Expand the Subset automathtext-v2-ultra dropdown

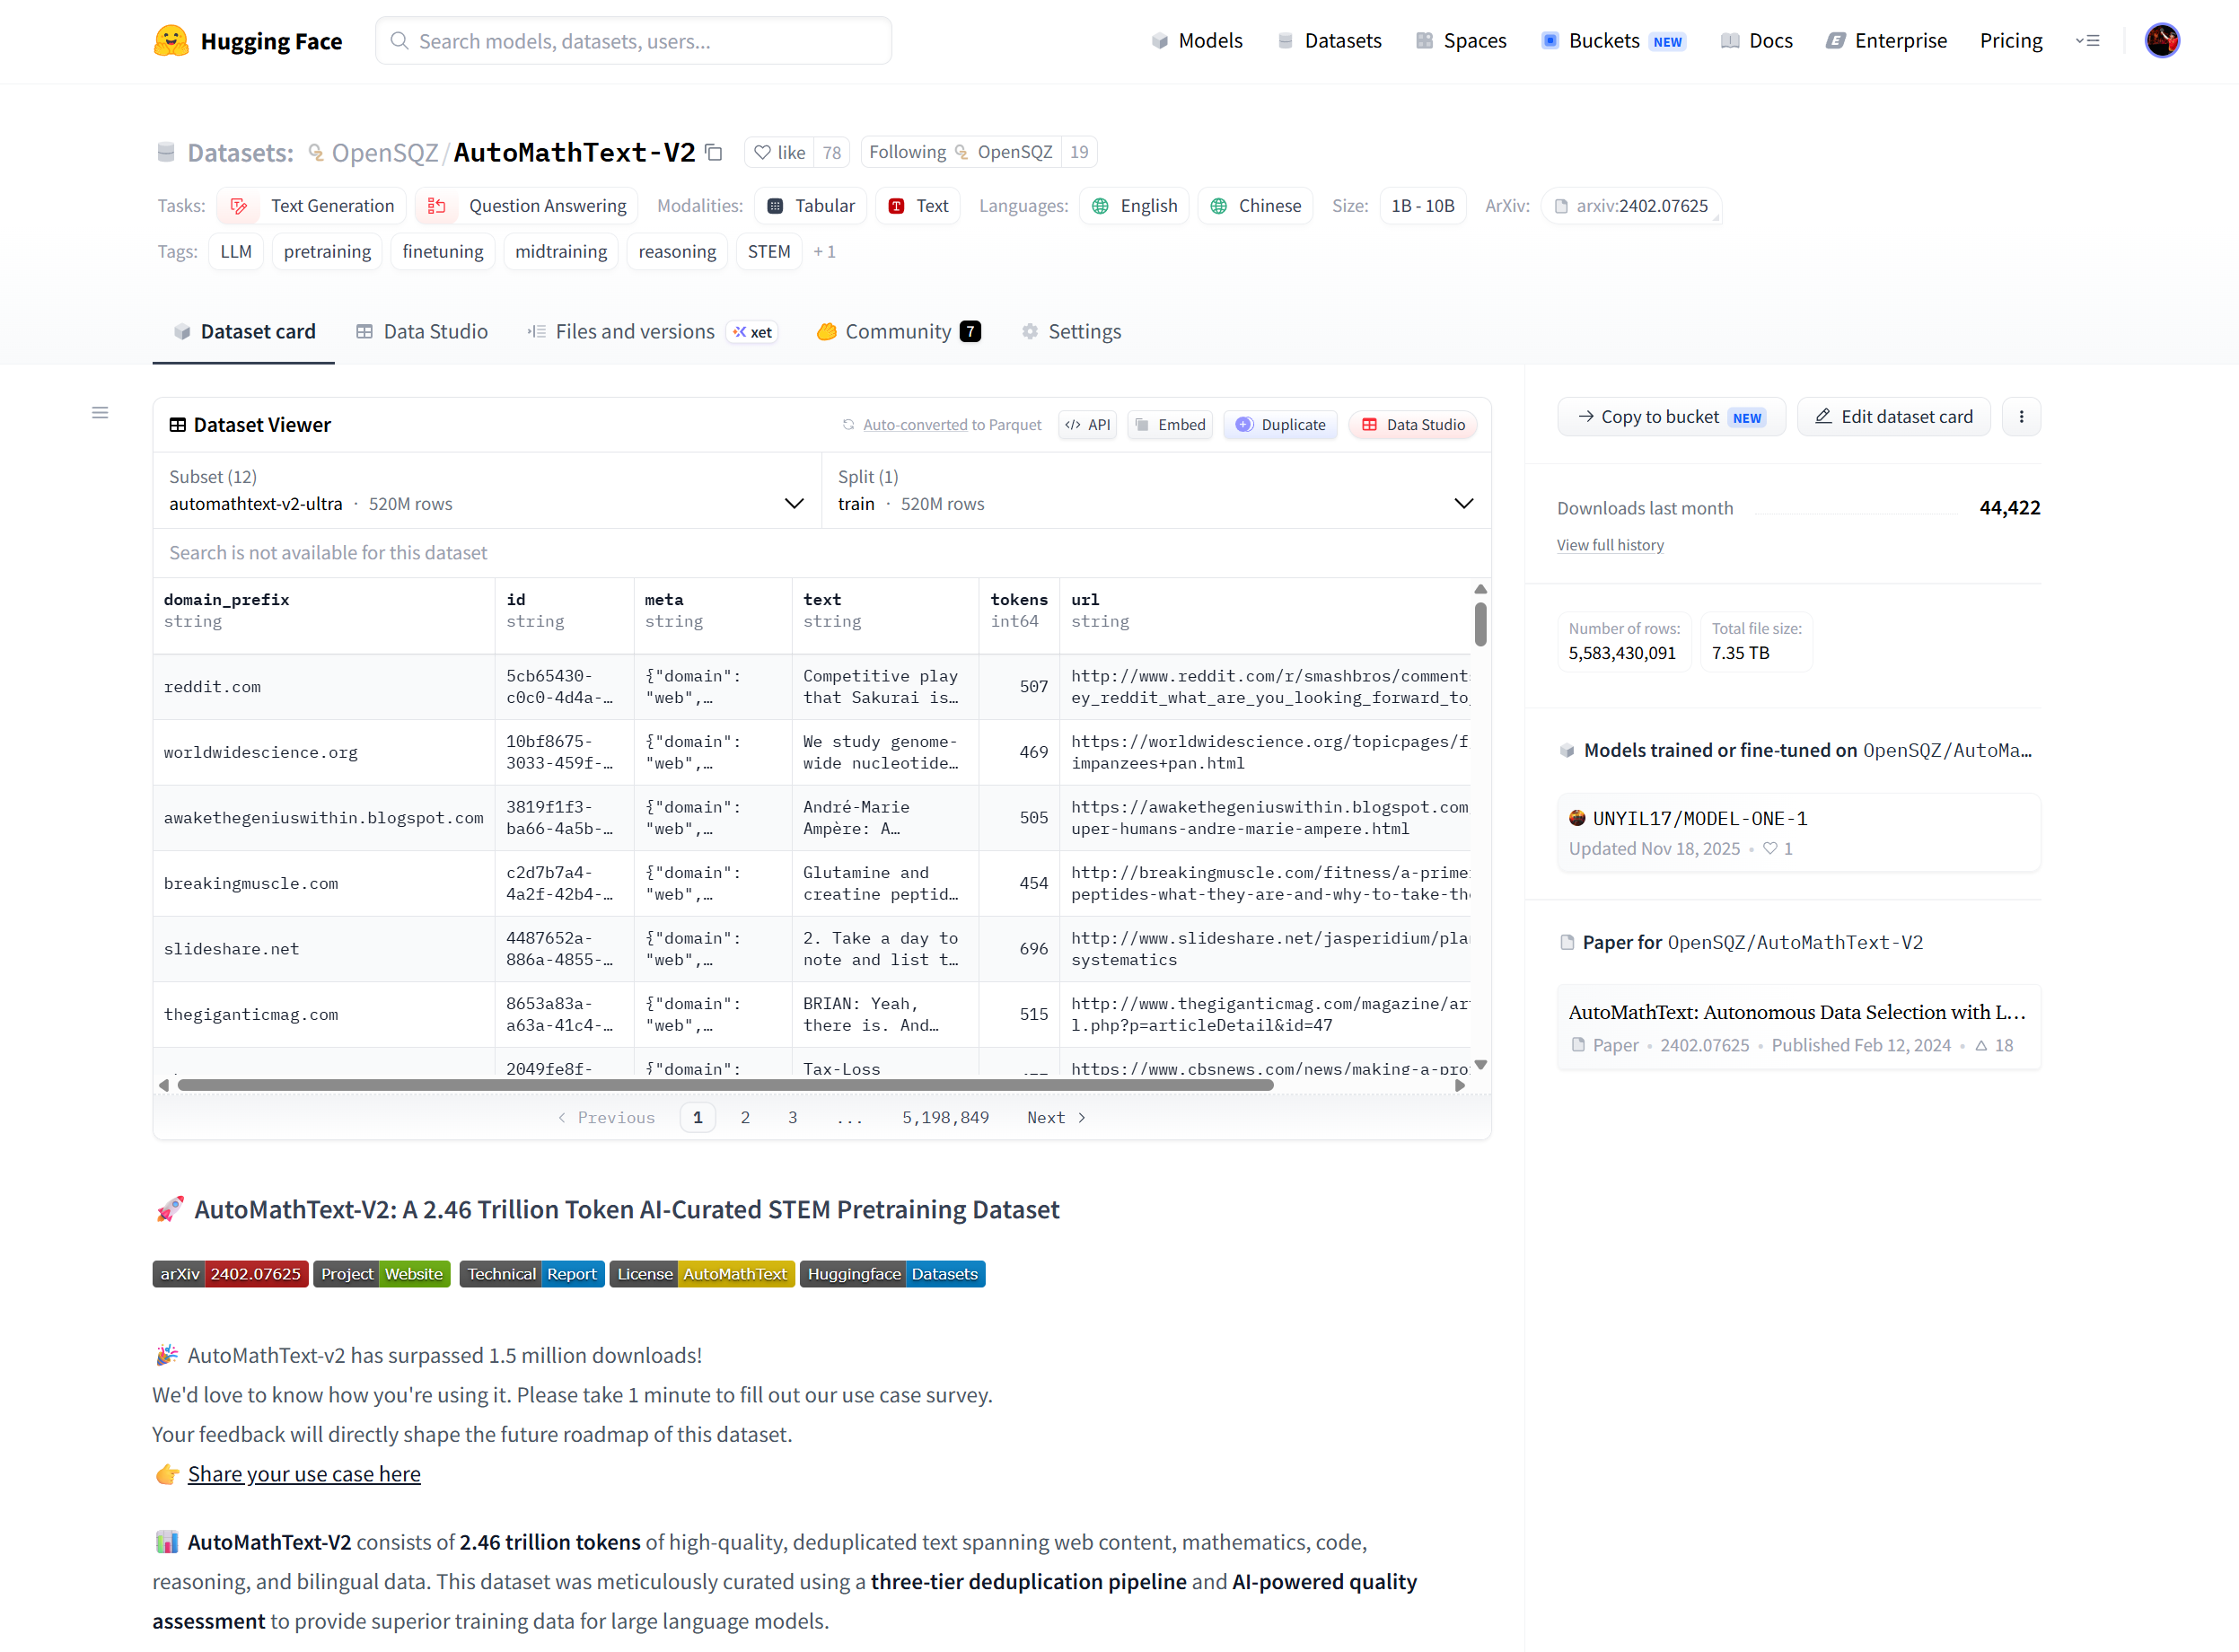tap(487, 491)
